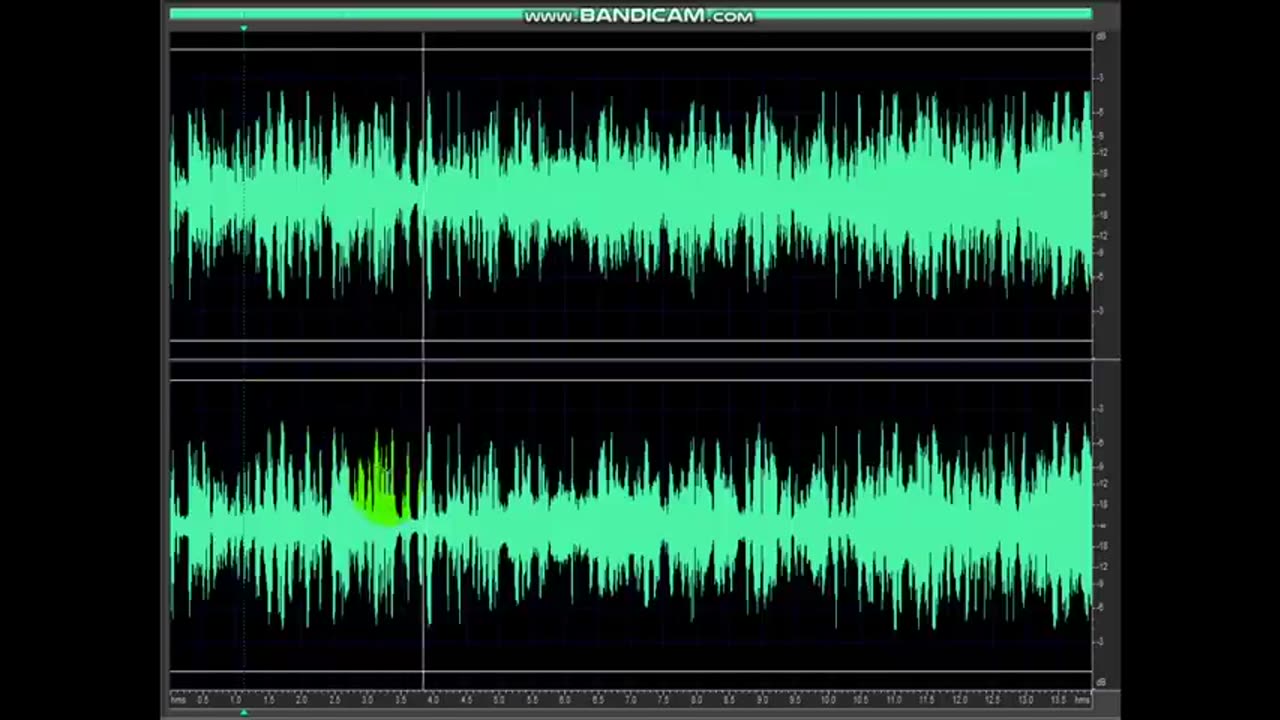
Task: Click the 5.0 mark on the time ruler
Action: (x=500, y=700)
